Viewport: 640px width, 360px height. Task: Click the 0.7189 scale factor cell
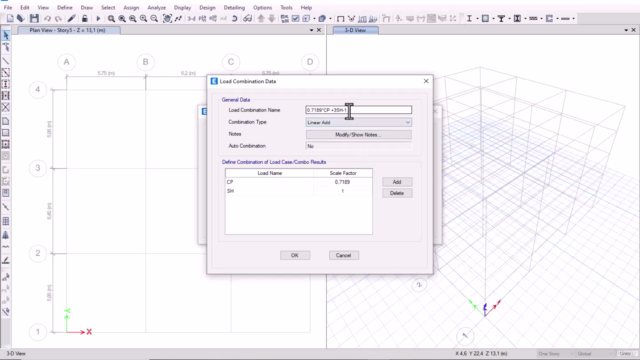click(342, 182)
